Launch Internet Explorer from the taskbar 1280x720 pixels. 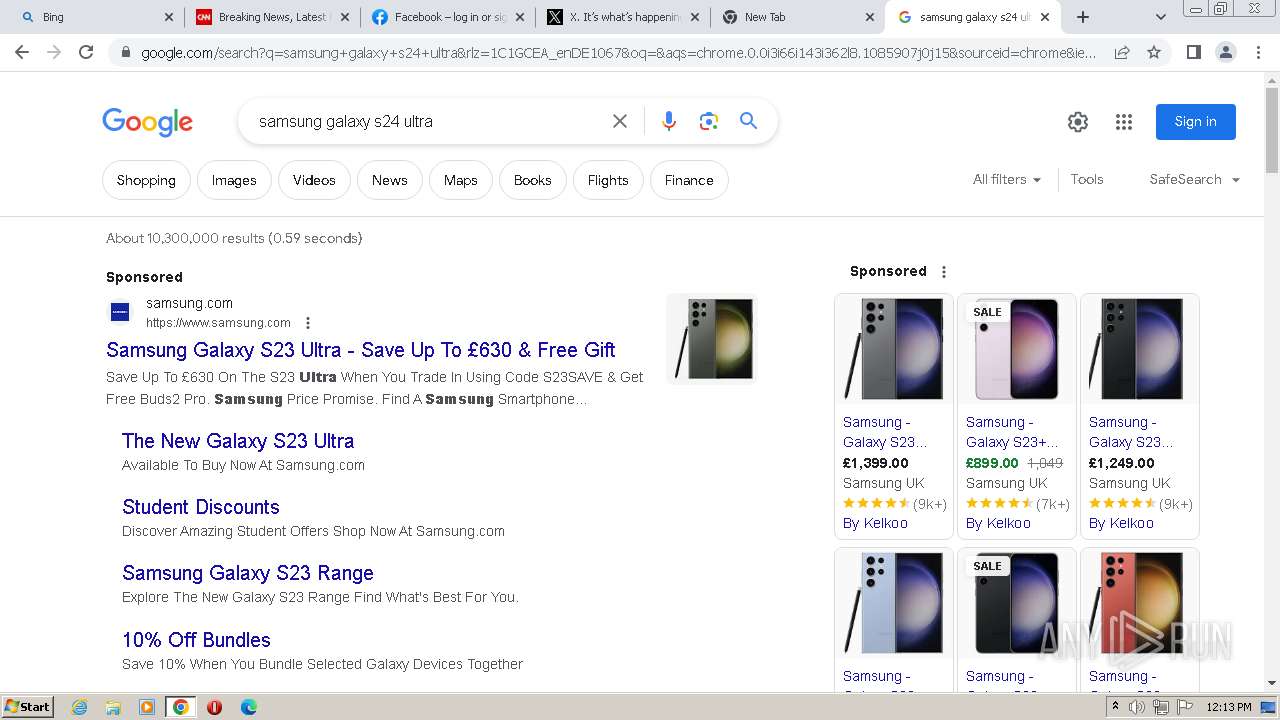[80, 707]
